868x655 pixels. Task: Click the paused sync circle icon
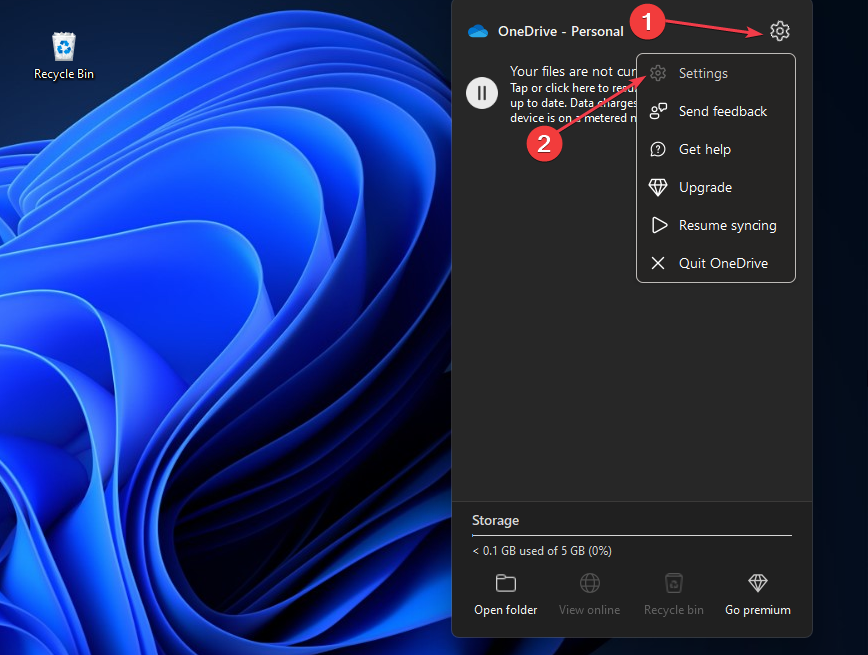click(482, 92)
